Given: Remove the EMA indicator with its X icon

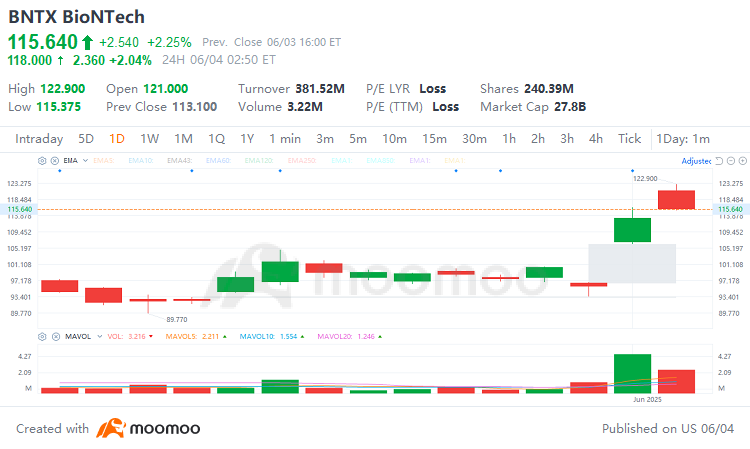Looking at the screenshot, I should click(x=55, y=161).
